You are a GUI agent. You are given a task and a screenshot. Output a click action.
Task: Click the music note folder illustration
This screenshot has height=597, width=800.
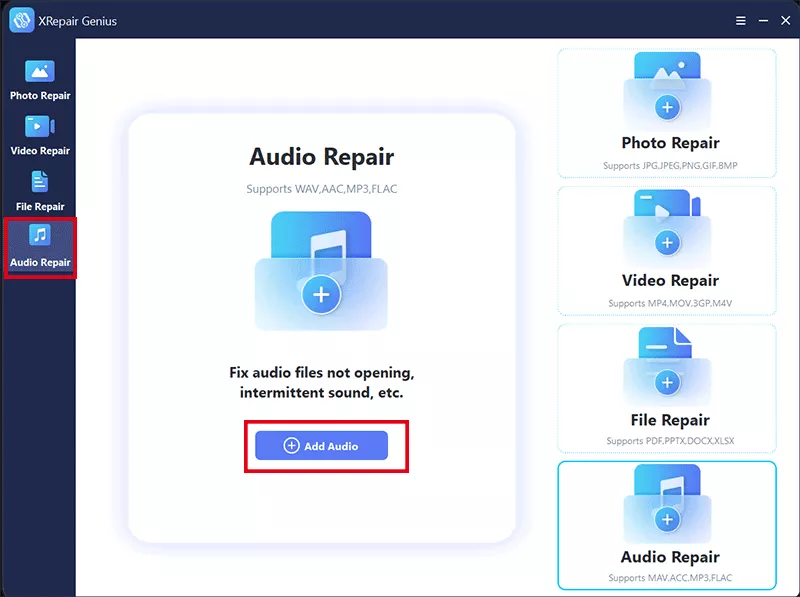pyautogui.click(x=321, y=271)
